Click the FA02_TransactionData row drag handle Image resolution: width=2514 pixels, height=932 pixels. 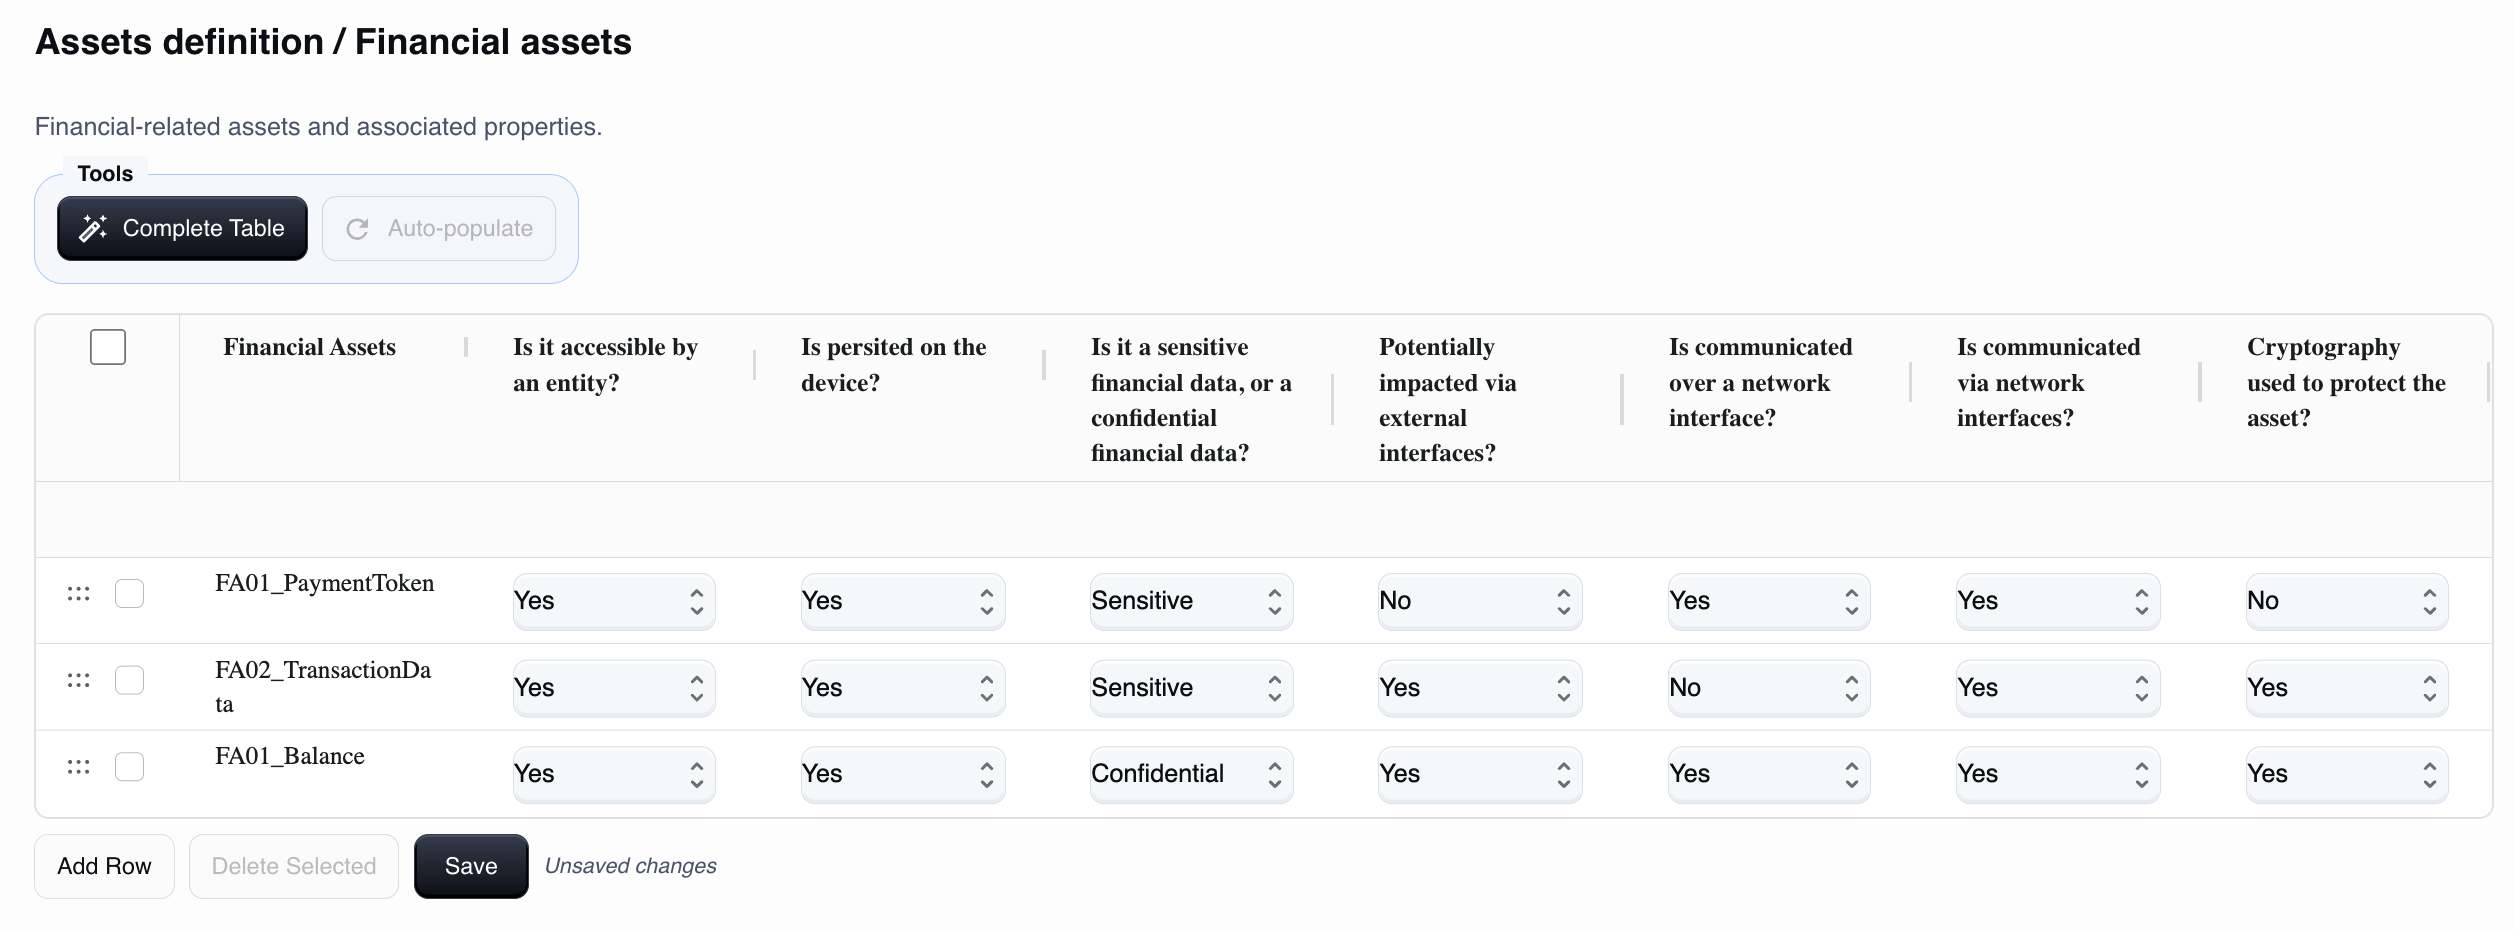[x=78, y=681]
